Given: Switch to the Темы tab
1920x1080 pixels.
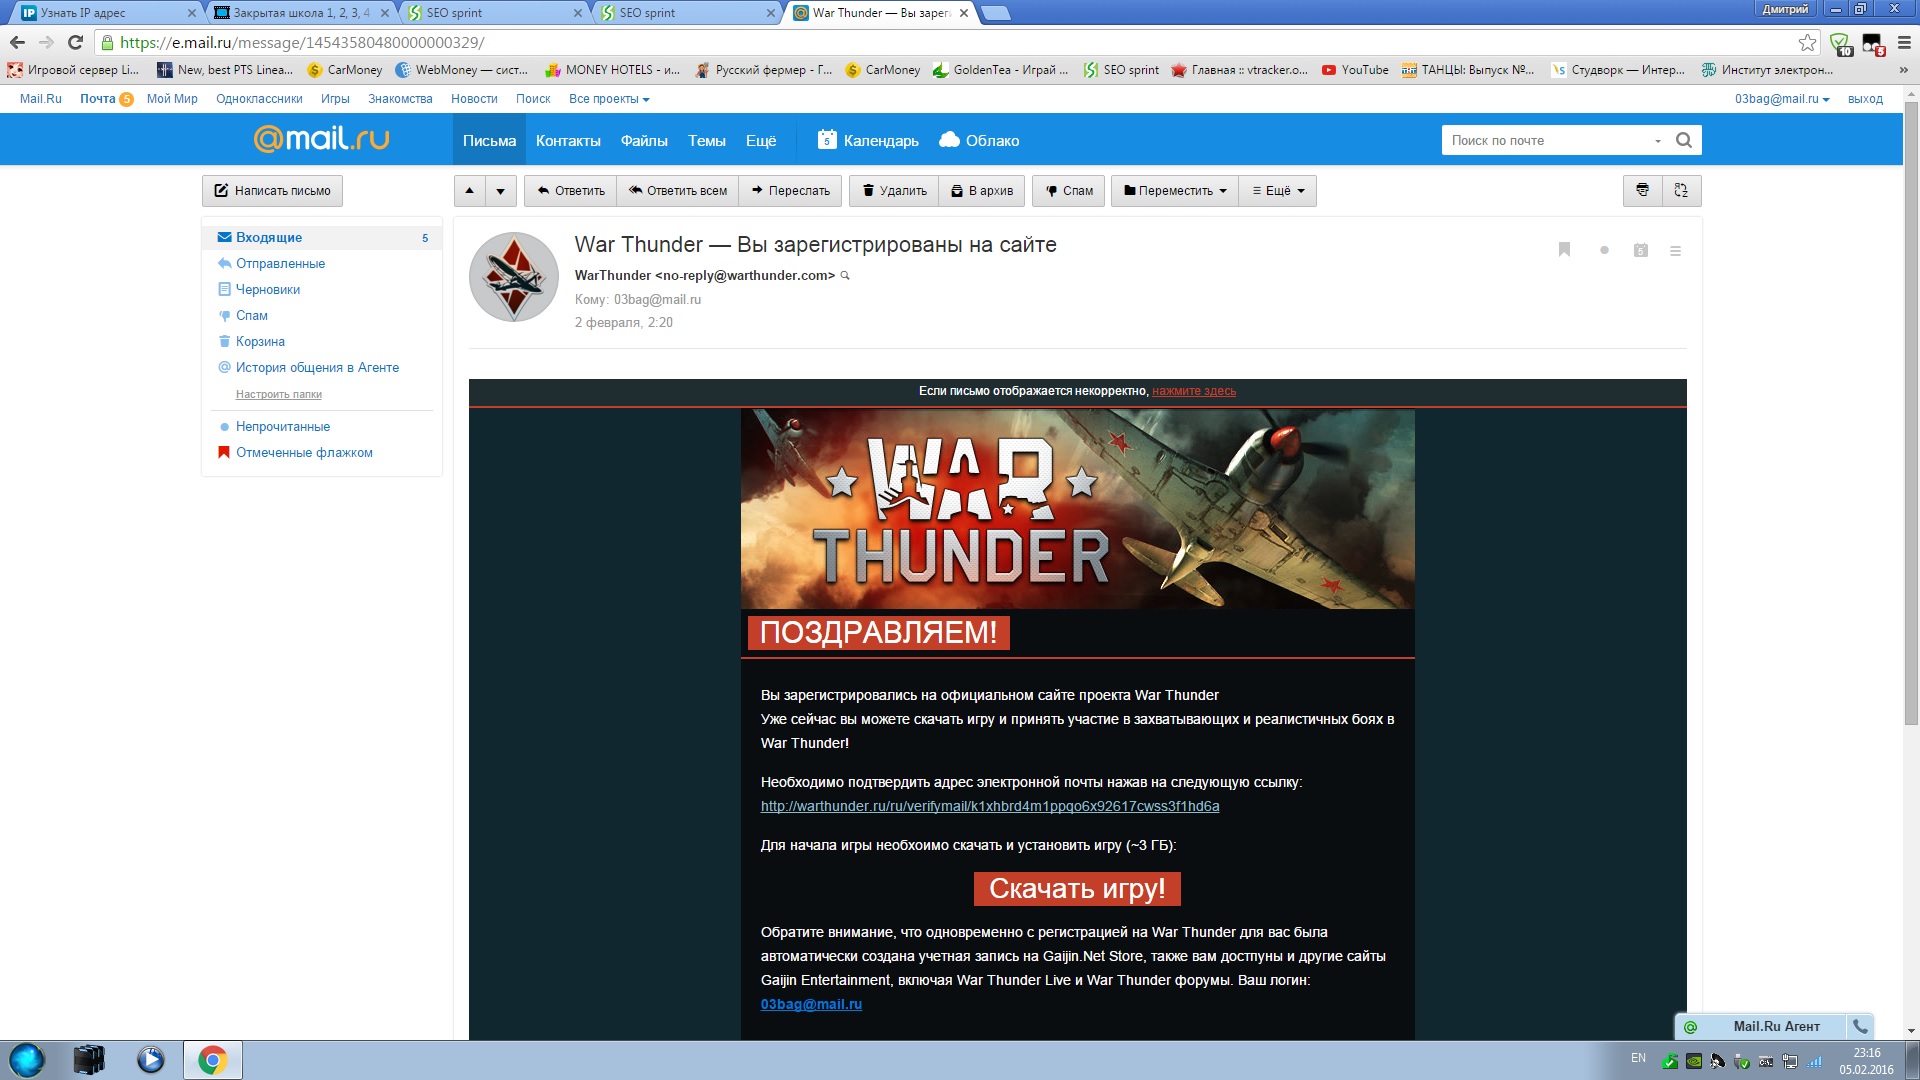Looking at the screenshot, I should tap(706, 140).
